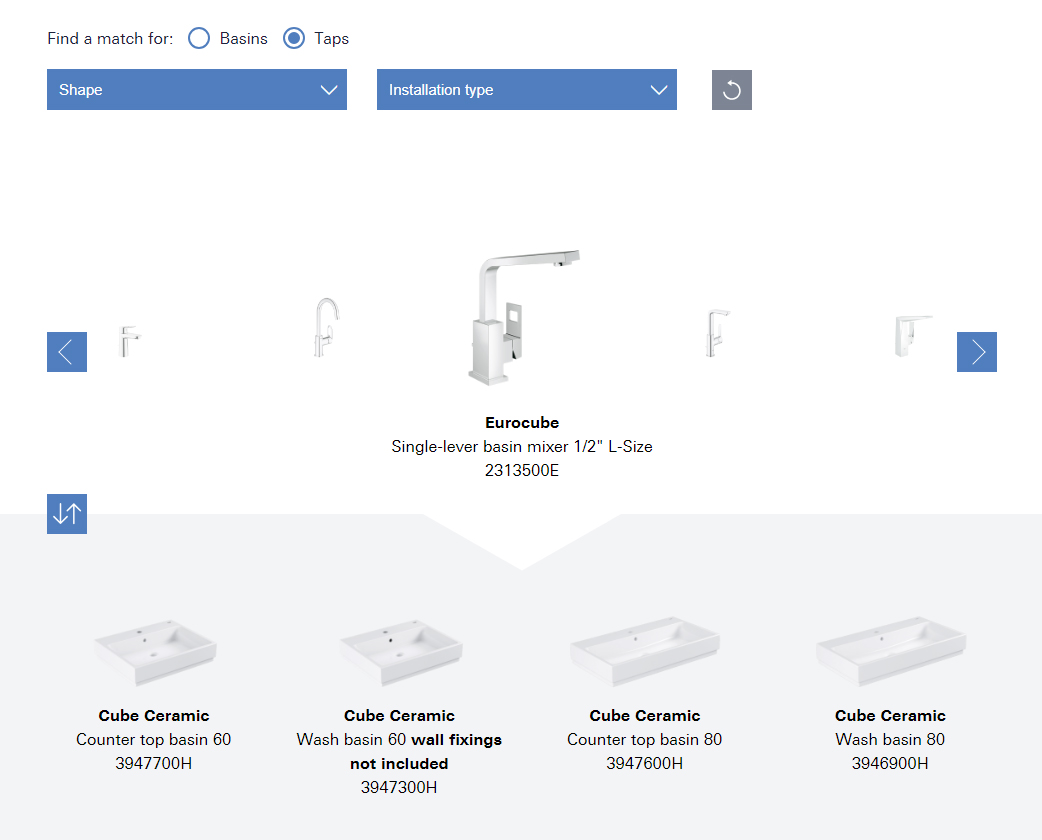
Task: Click the 'Find a match for:' label
Action: pos(110,39)
